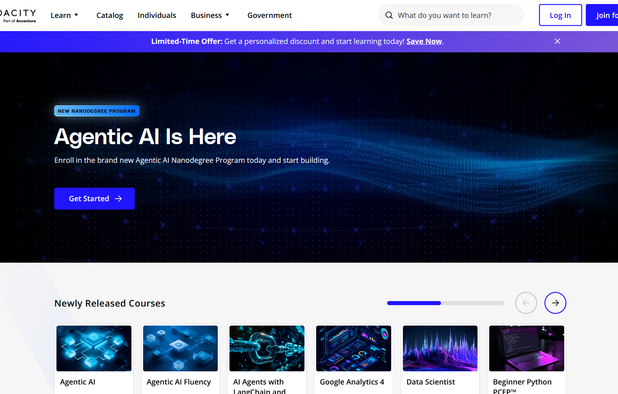
Task: Click the Udacity logo
Action: (18, 15)
